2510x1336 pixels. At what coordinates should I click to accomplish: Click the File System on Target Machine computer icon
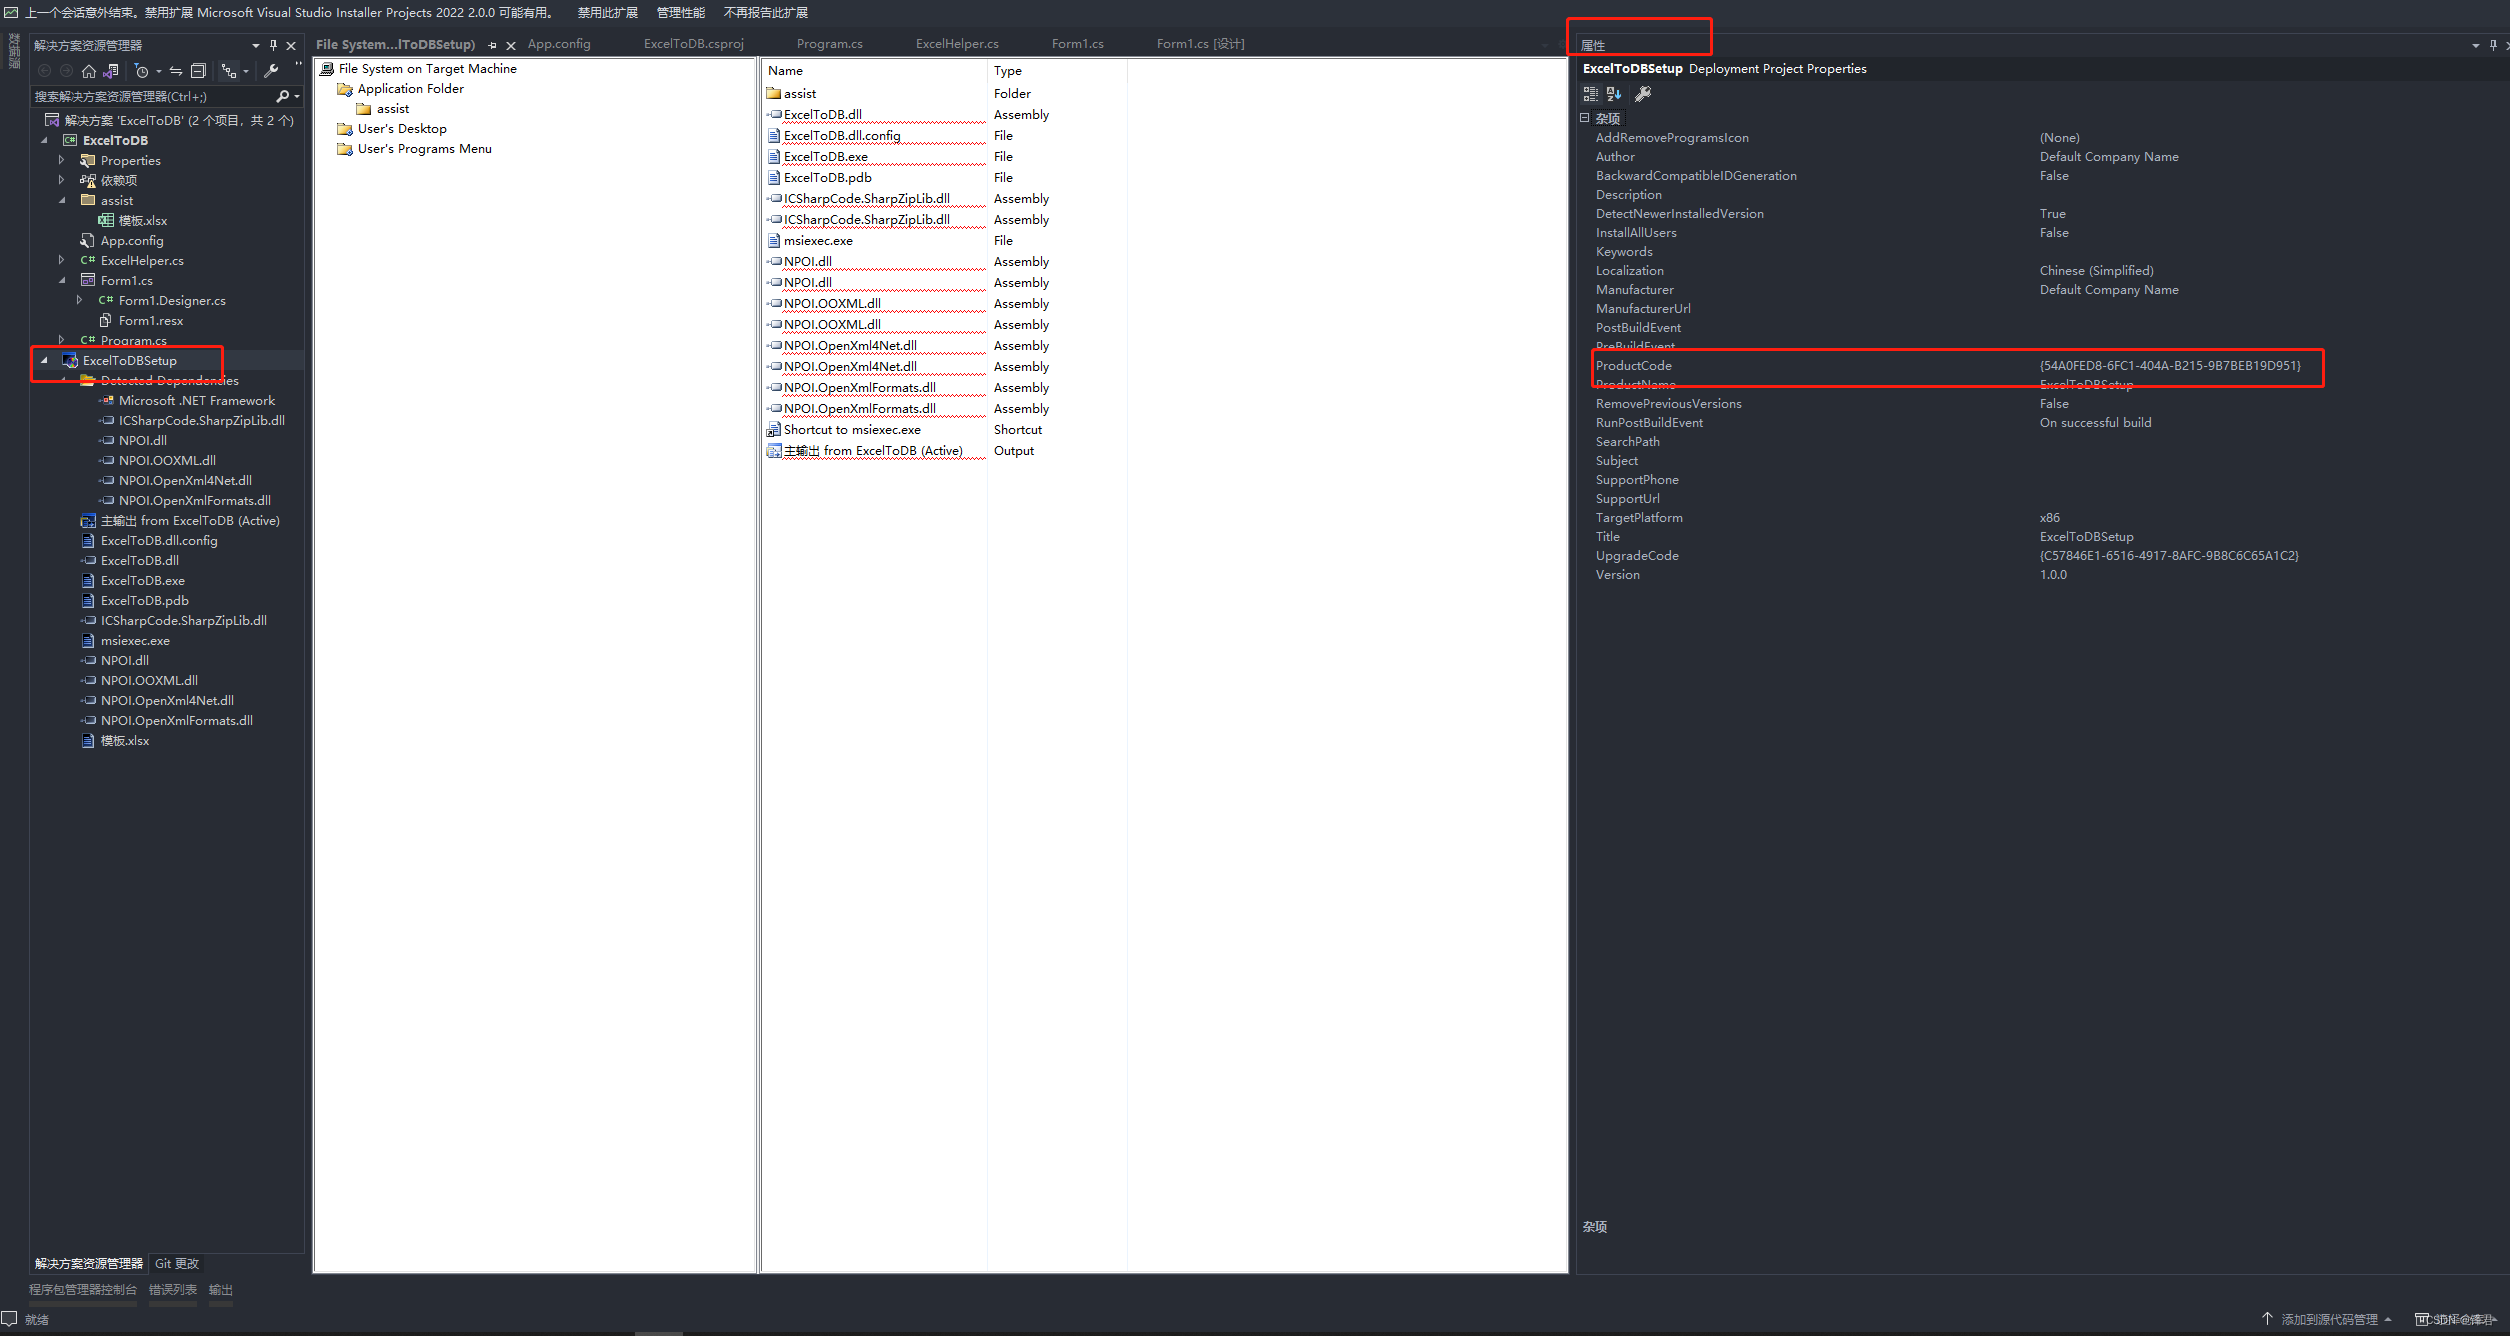pos(327,69)
